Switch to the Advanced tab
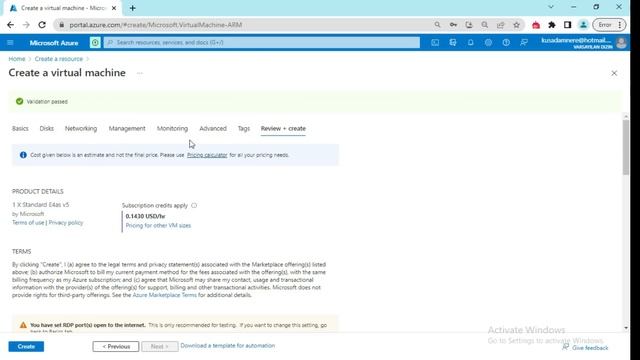This screenshot has height=360, width=640. [213, 128]
